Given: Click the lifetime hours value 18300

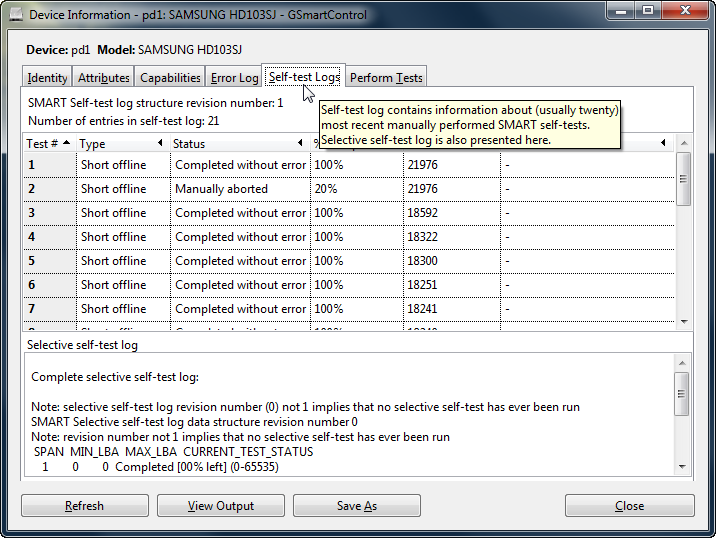Looking at the screenshot, I should 422,261.
